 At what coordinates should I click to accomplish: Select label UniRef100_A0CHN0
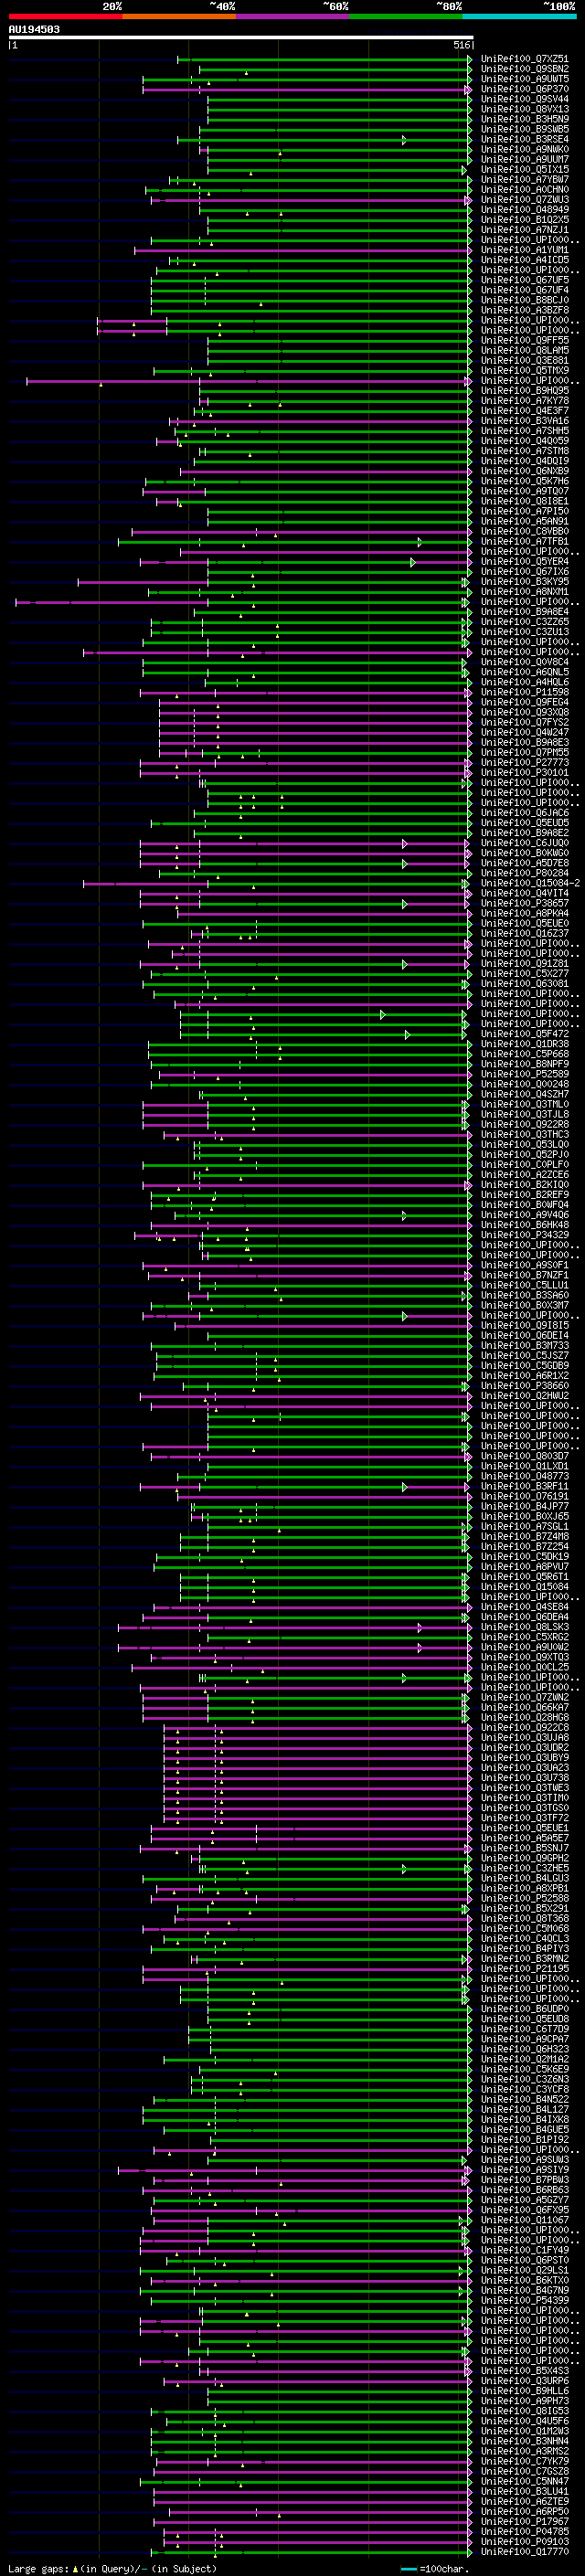tap(525, 189)
